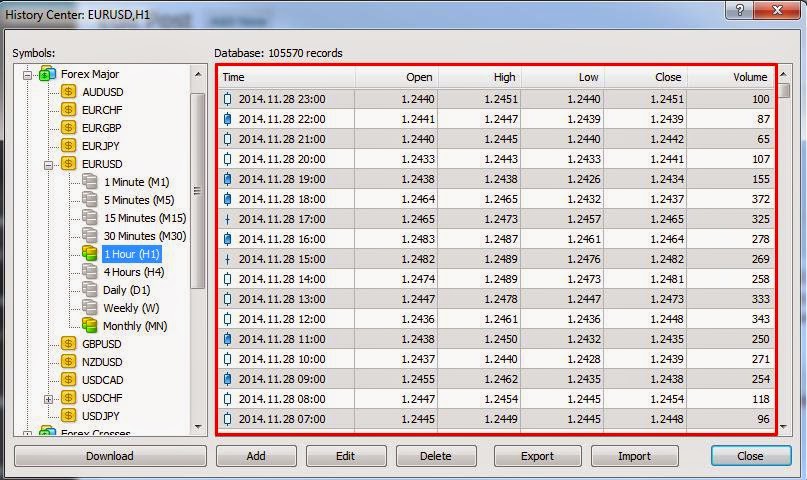Click the High column header
Screen dimensions: 807x480
coord(480,77)
